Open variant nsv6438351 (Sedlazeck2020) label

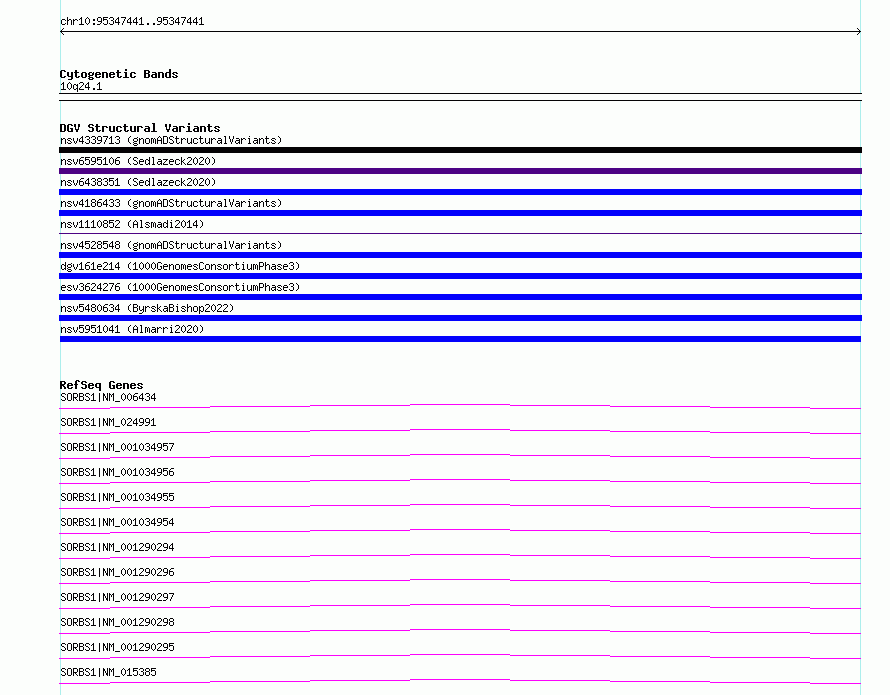tap(138, 182)
